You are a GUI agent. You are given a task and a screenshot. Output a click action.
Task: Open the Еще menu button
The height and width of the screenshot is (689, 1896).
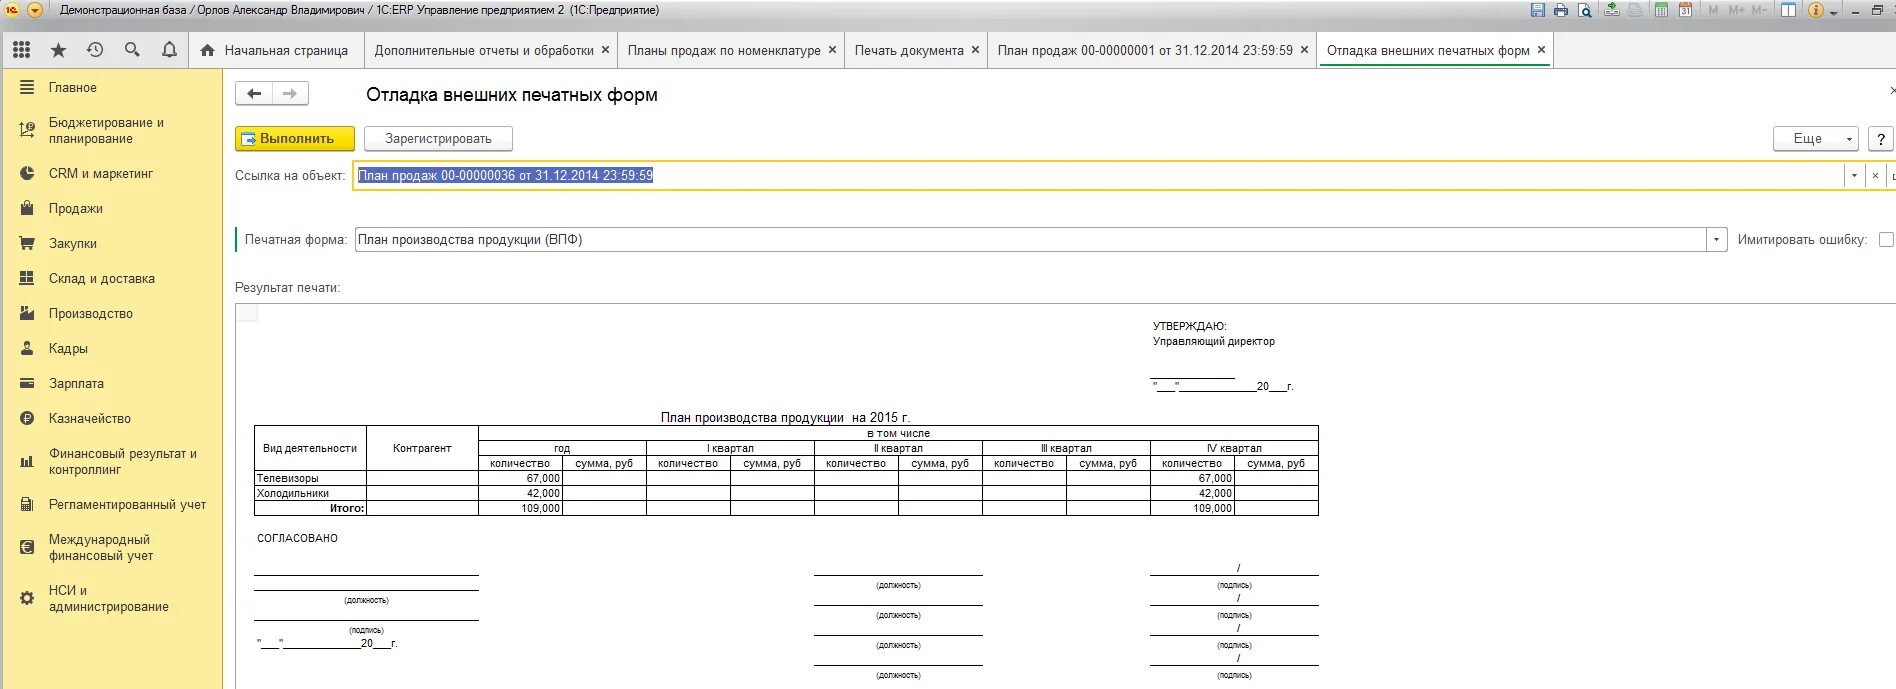(1816, 139)
